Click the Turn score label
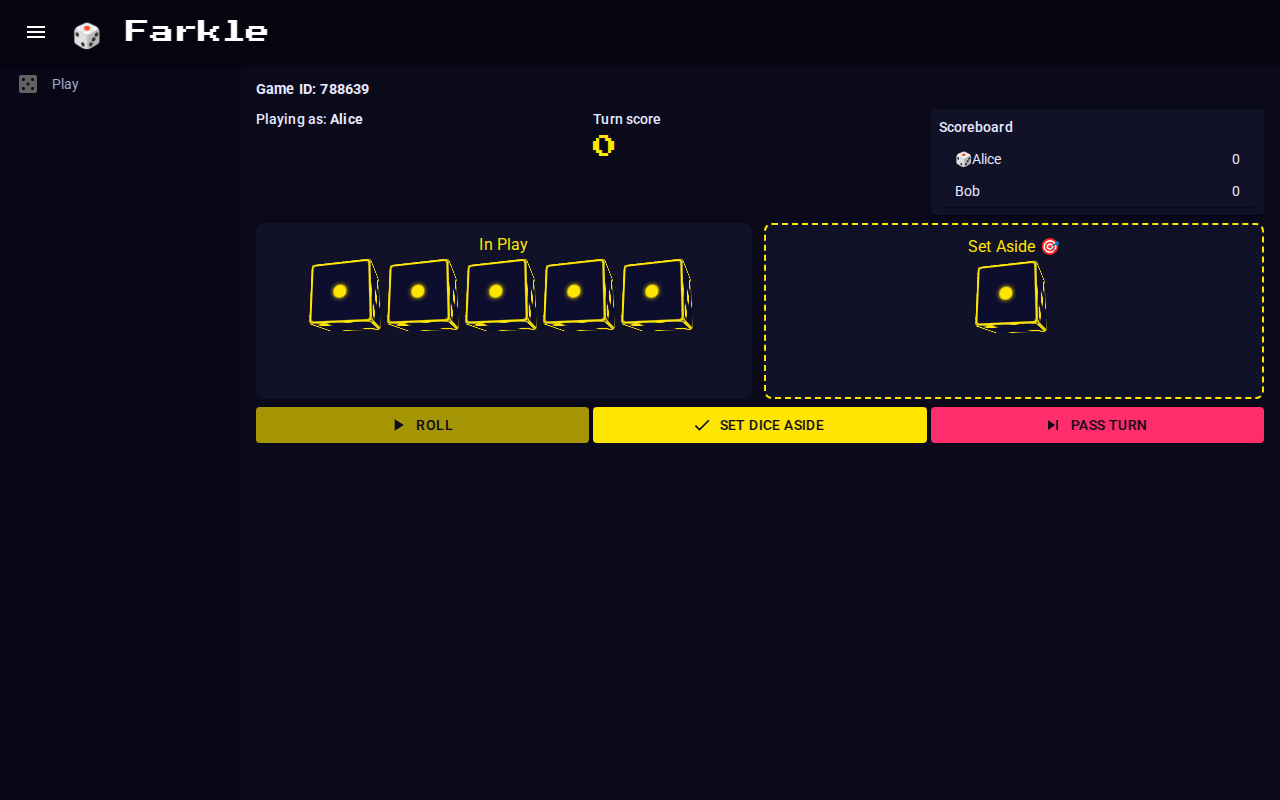This screenshot has height=800, width=1280. pyautogui.click(x=627, y=119)
